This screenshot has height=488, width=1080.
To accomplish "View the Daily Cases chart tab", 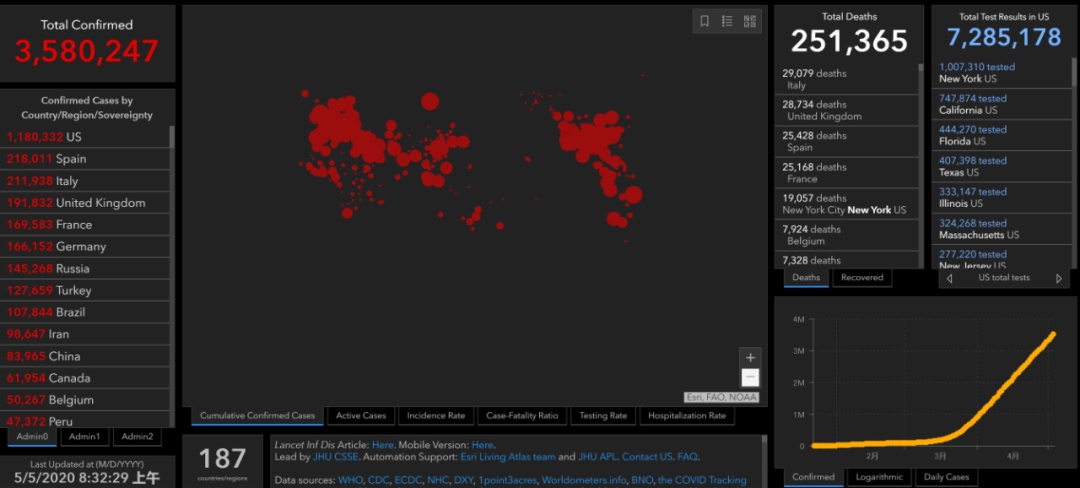I will [x=944, y=477].
